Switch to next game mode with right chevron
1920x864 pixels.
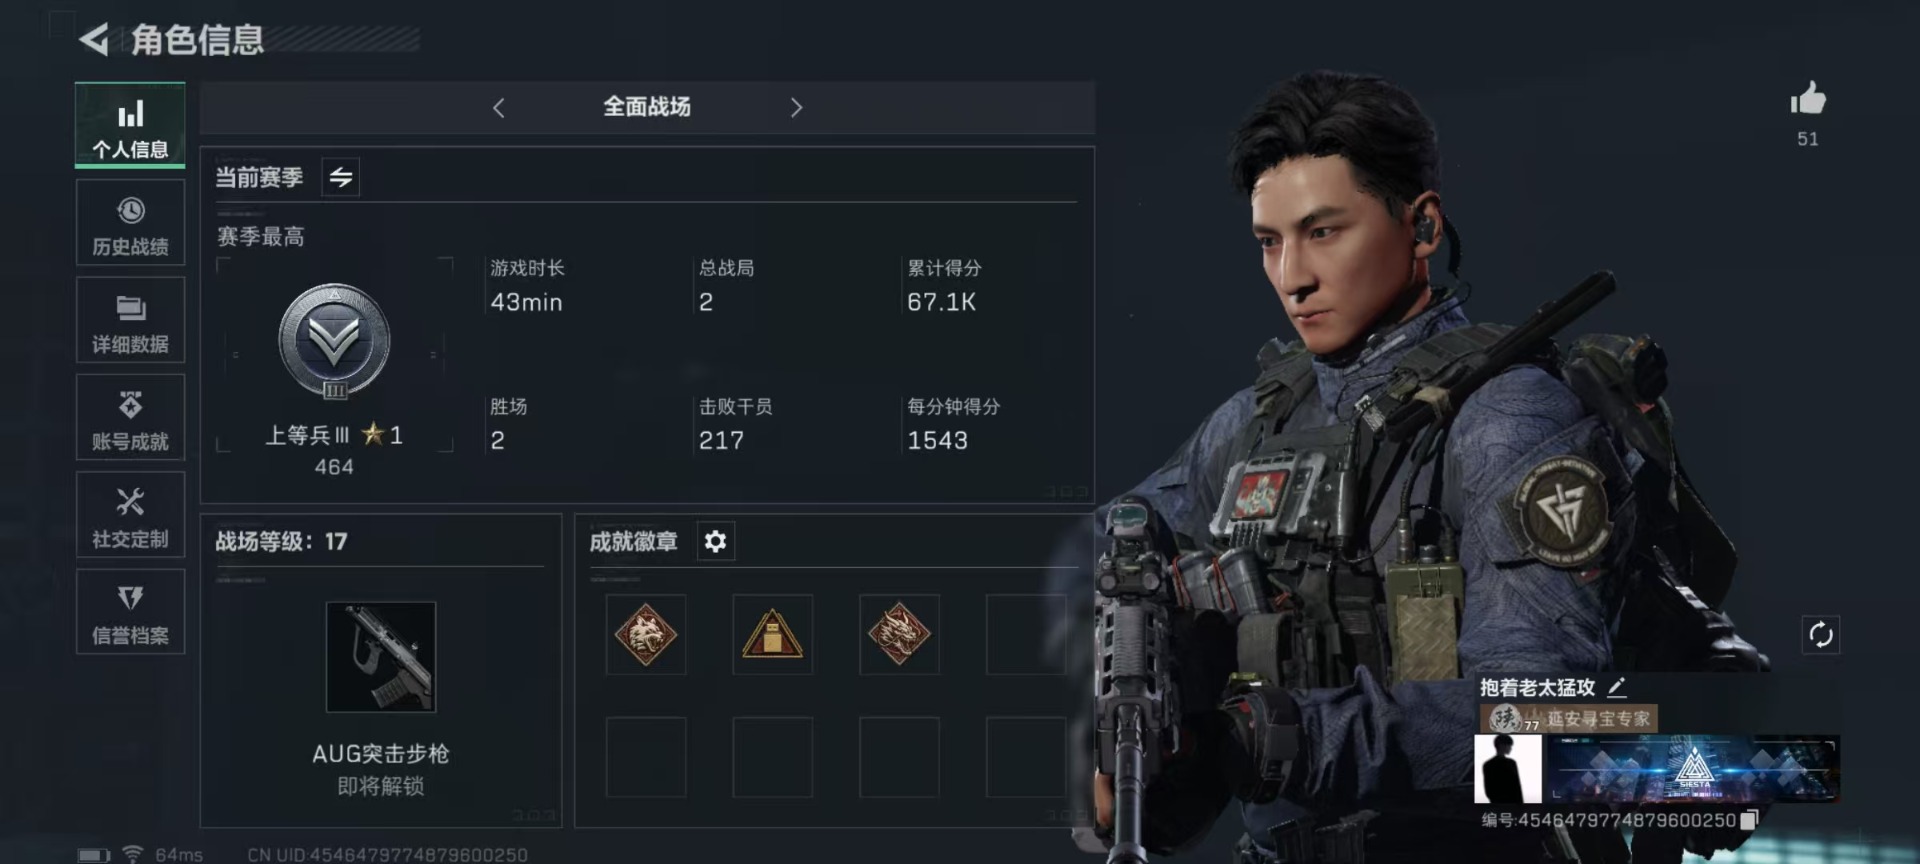tap(796, 107)
